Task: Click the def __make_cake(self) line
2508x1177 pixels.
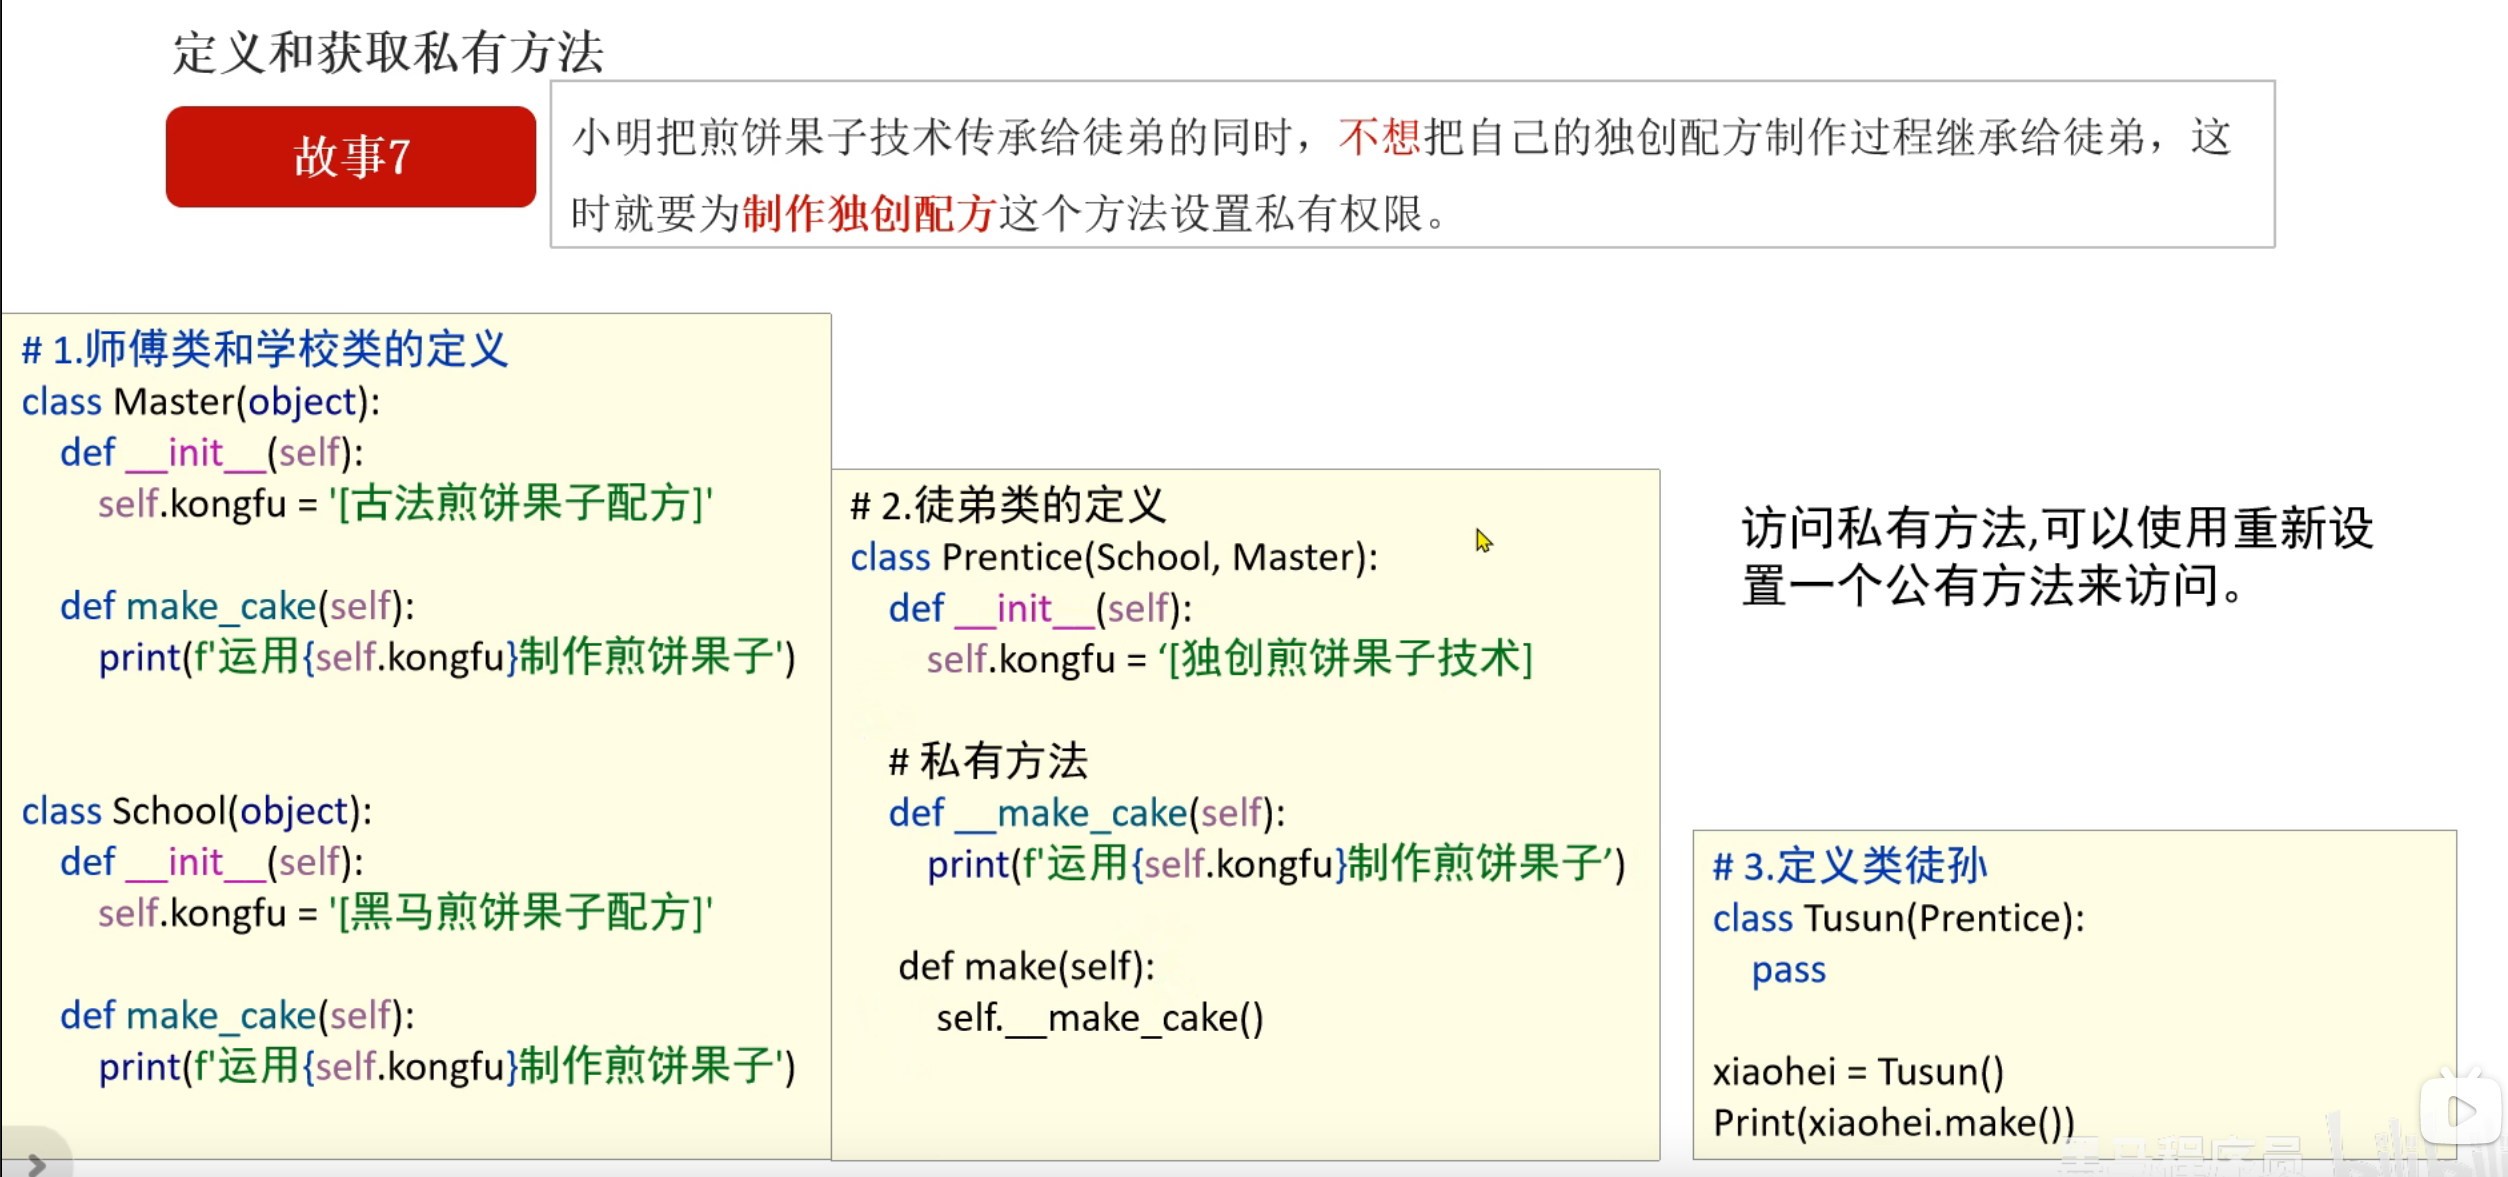Action: (x=1086, y=813)
